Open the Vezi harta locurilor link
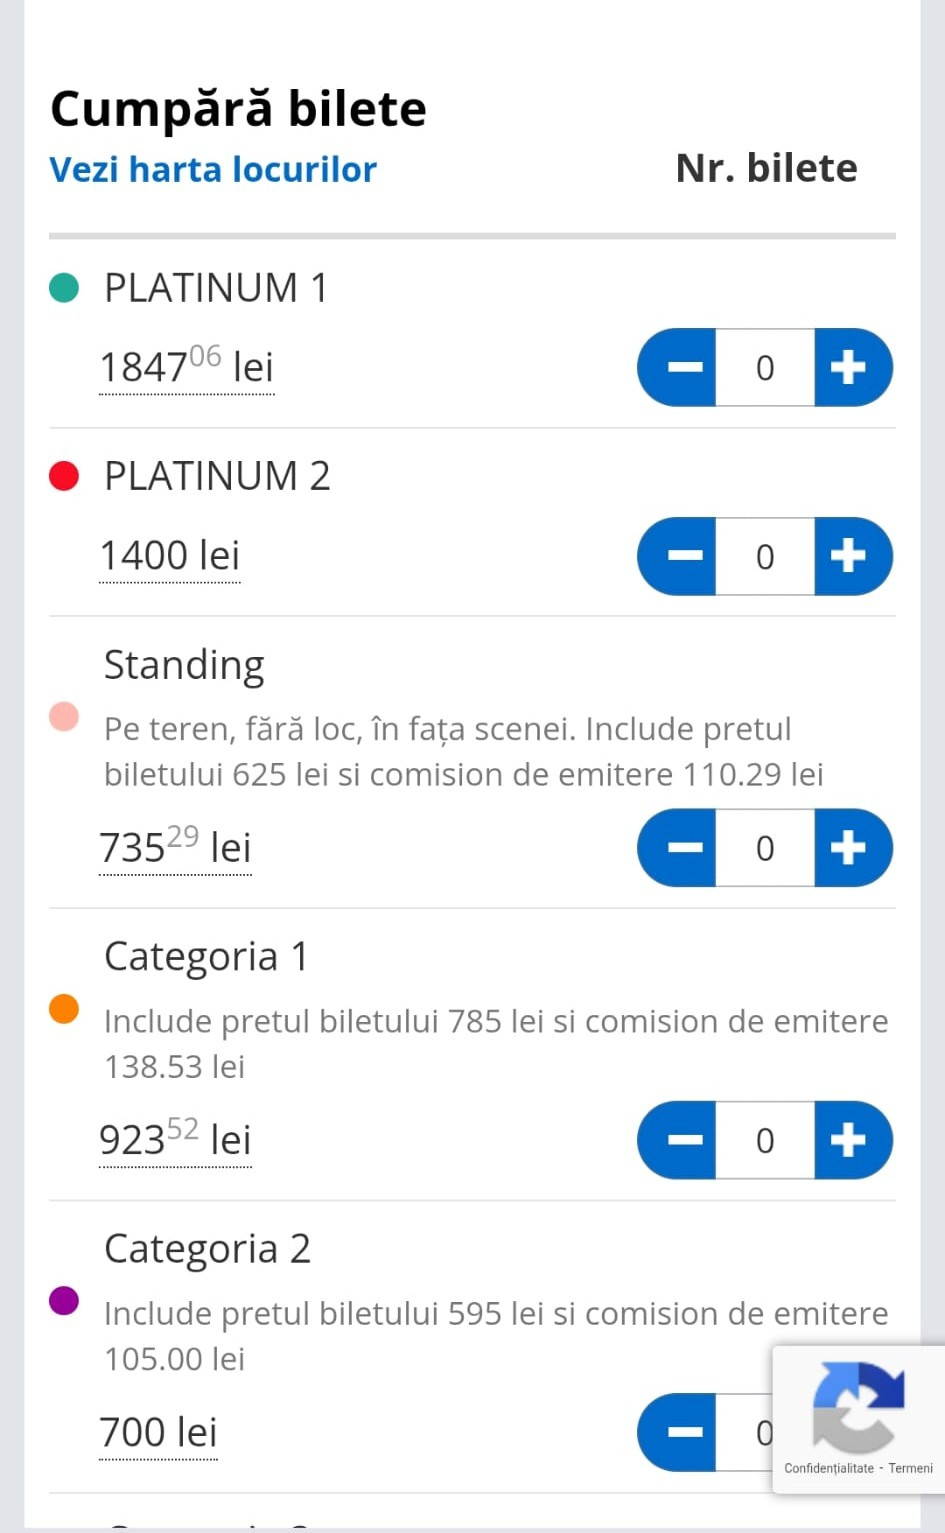This screenshot has width=945, height=1533. 213,169
